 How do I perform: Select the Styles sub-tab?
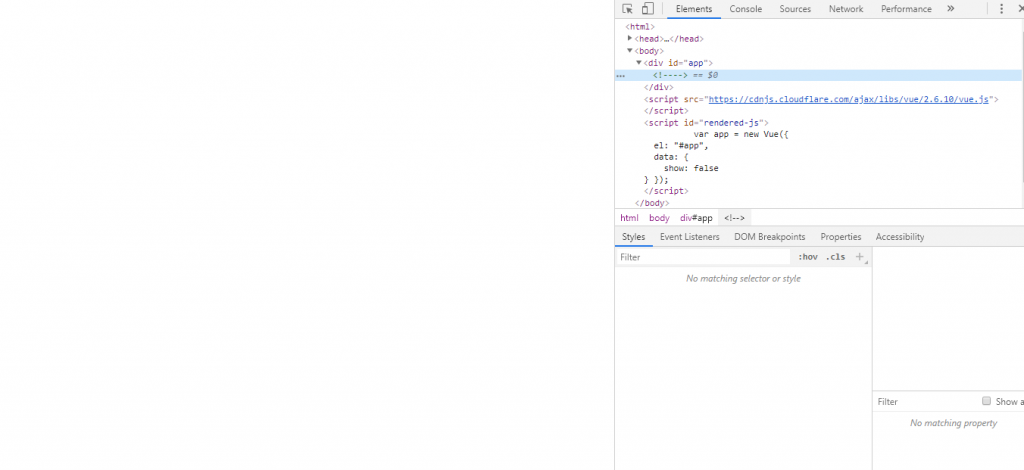click(x=633, y=237)
